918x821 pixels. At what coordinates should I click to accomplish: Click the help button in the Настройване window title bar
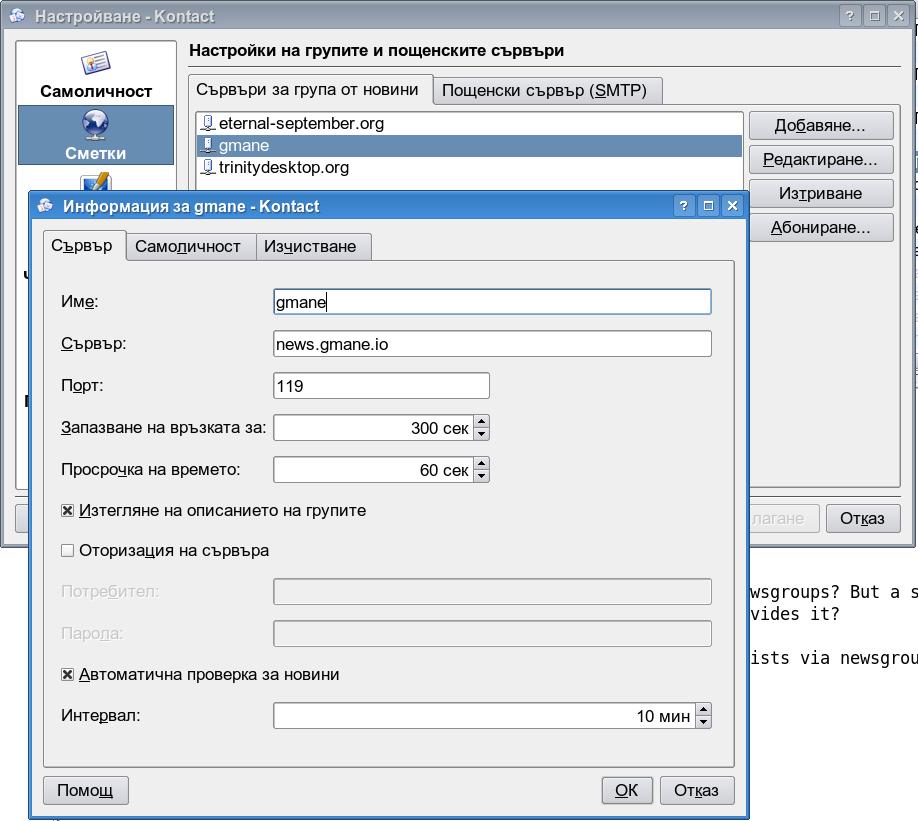tap(850, 16)
